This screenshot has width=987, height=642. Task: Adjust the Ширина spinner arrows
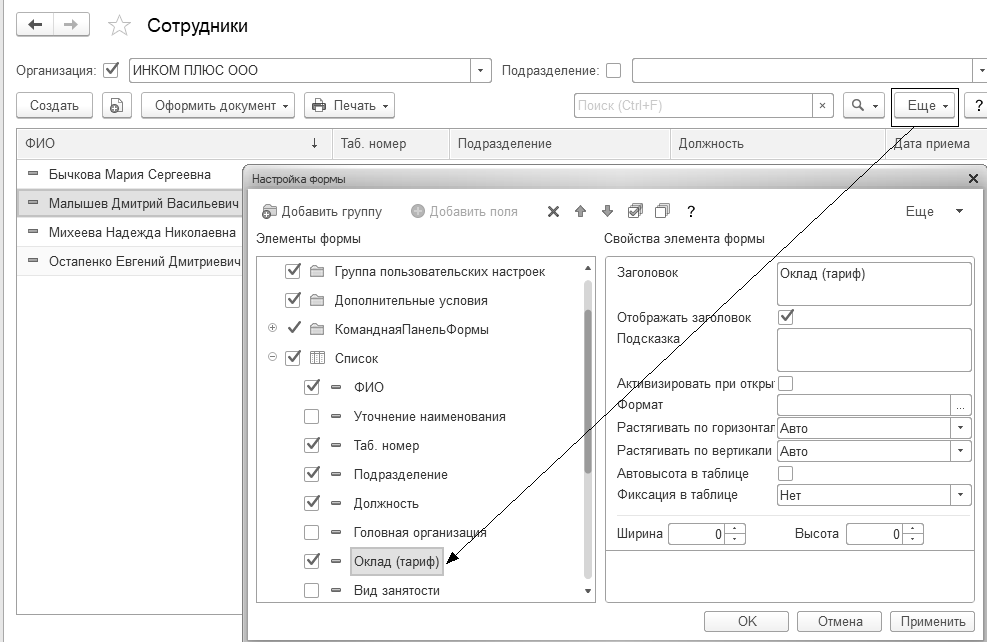click(735, 534)
